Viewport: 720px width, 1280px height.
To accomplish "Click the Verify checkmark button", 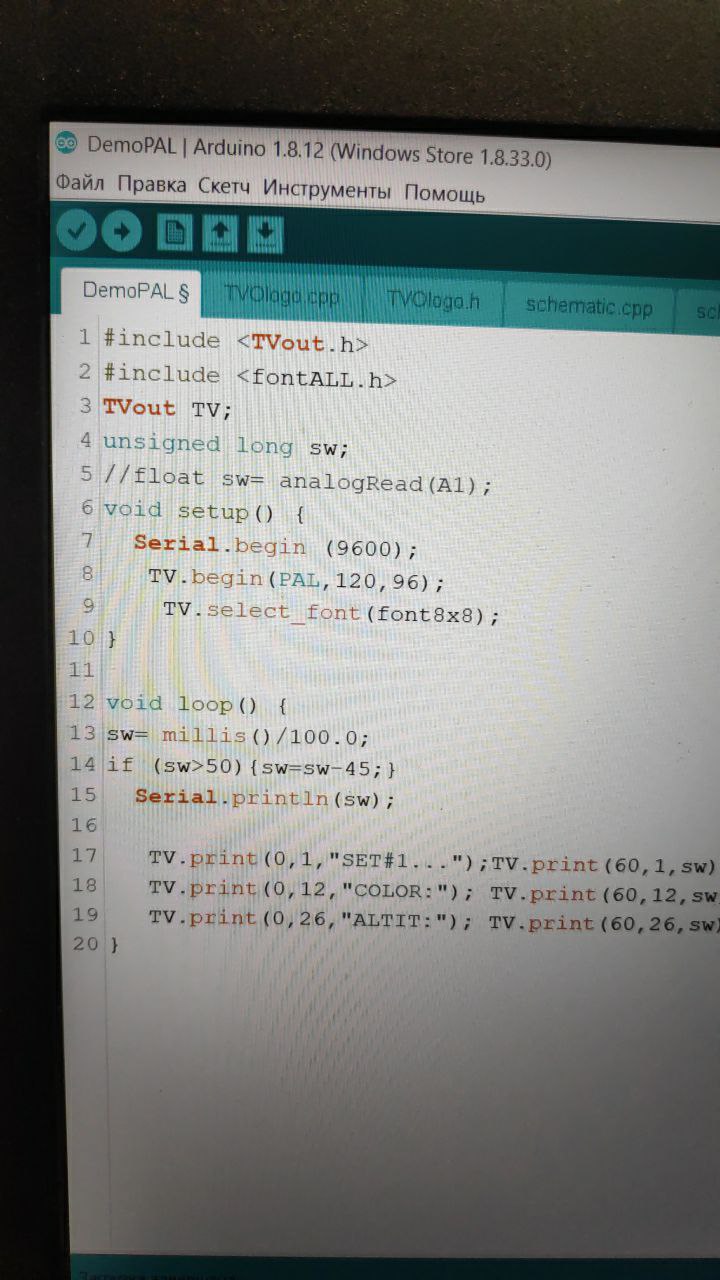I will point(75,232).
